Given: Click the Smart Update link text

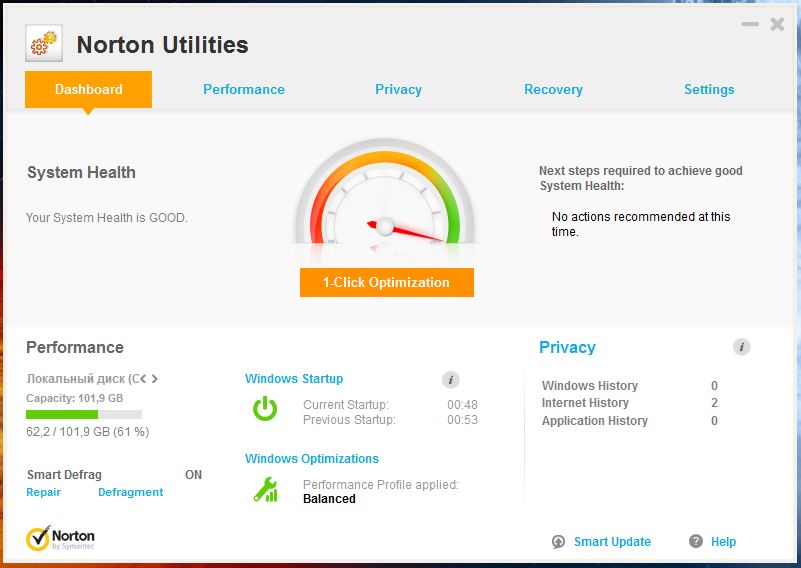Looking at the screenshot, I should 612,541.
